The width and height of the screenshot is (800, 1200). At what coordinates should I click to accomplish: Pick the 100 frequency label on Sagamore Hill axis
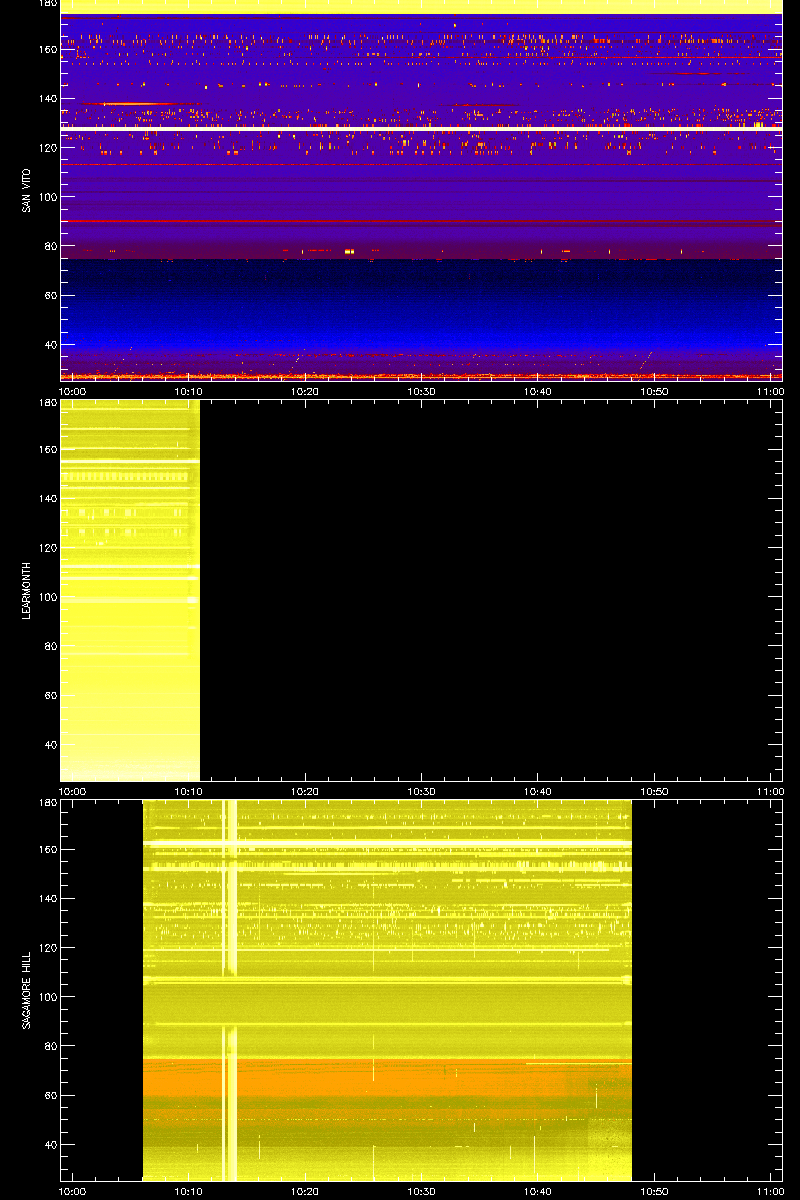pos(47,997)
